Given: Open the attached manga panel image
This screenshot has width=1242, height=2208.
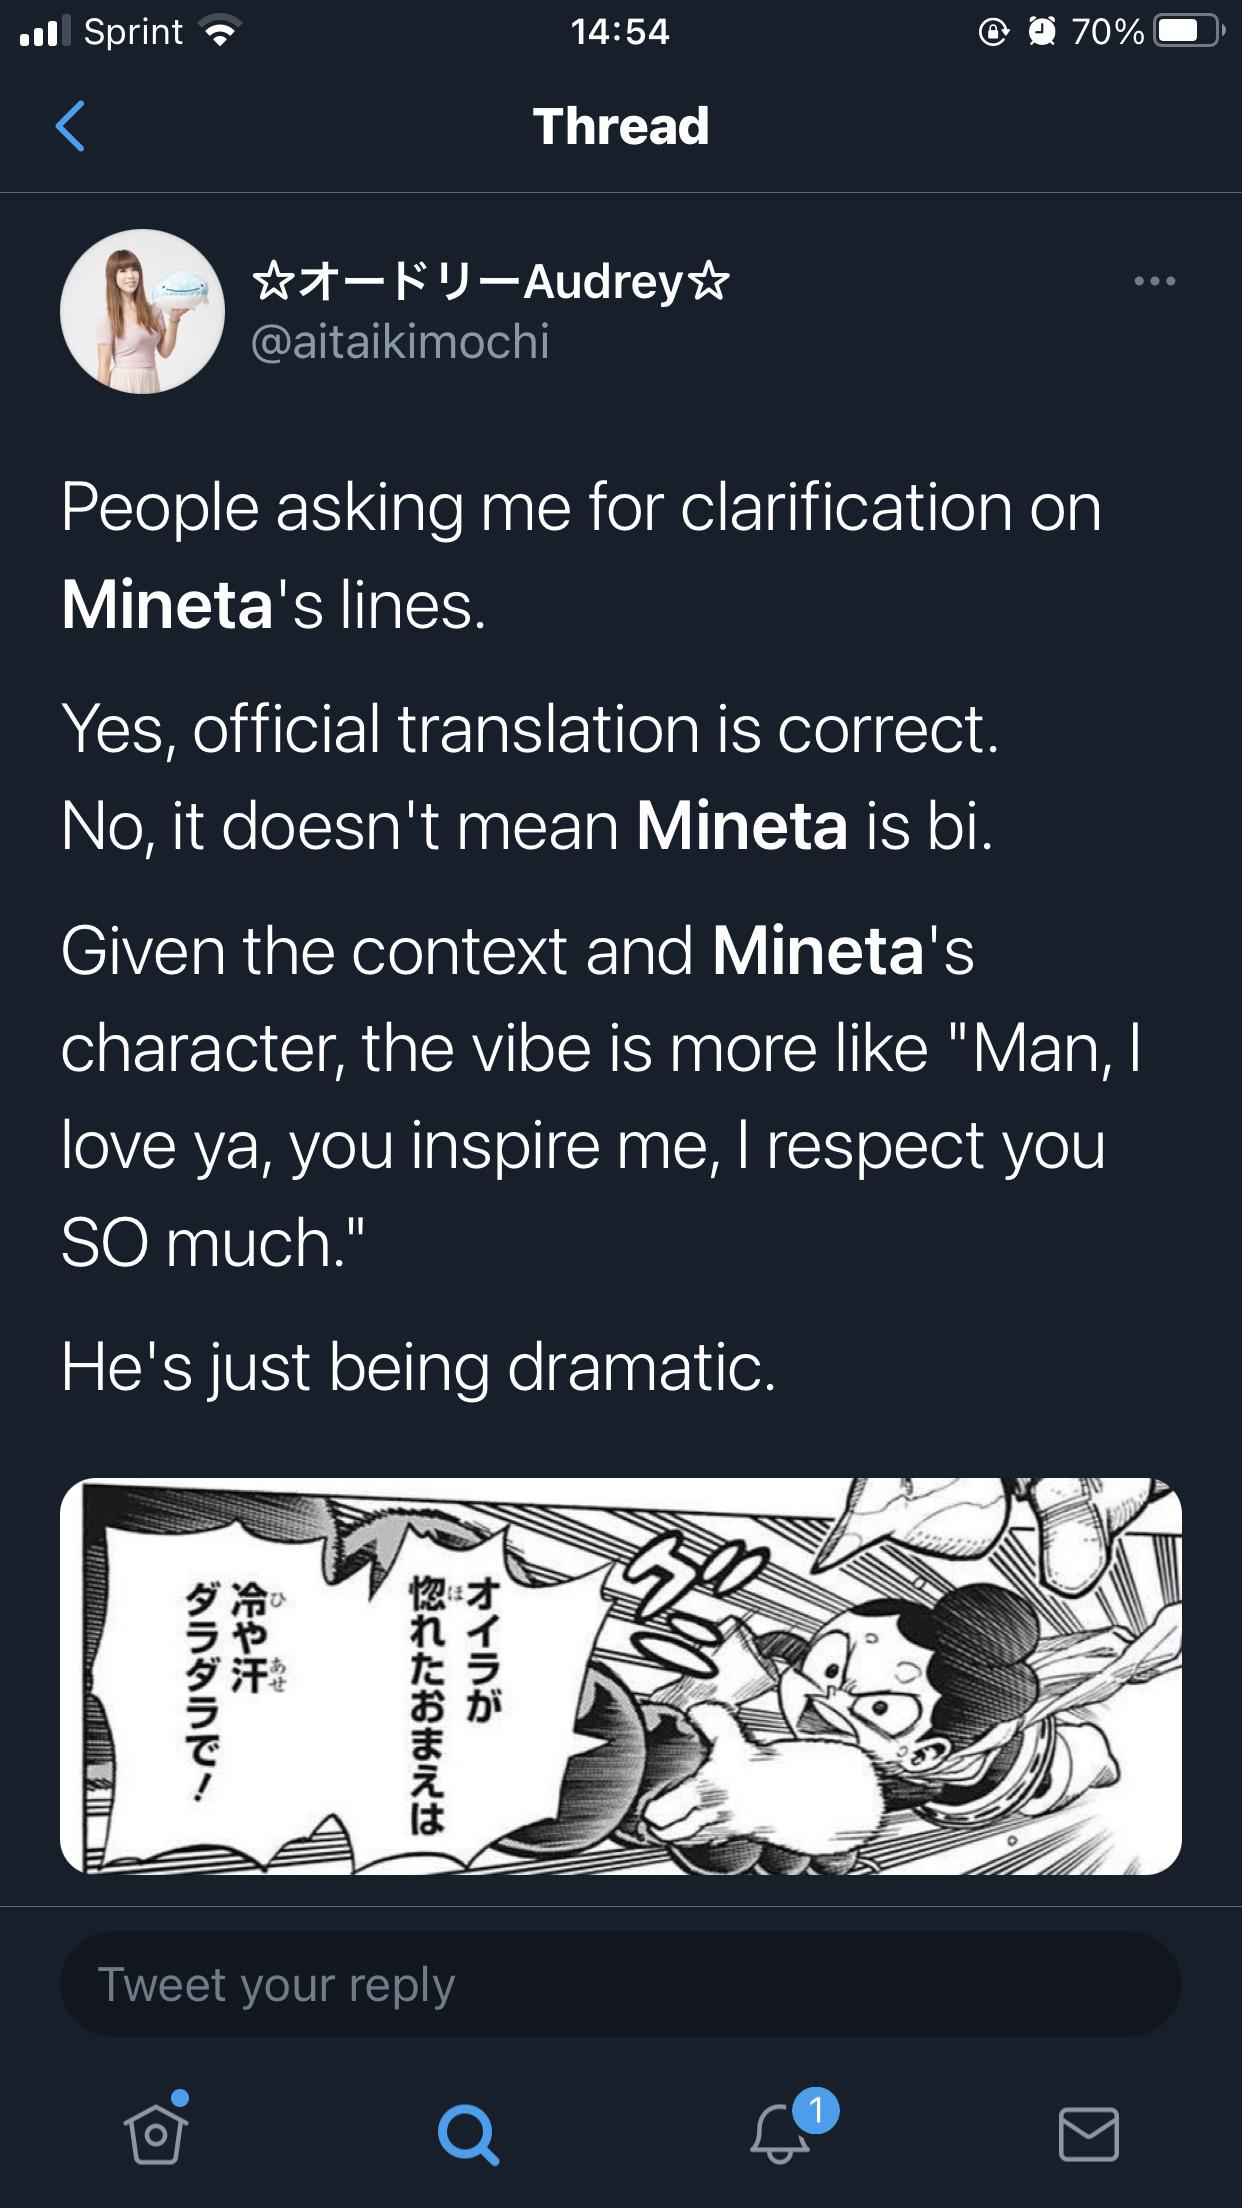Looking at the screenshot, I should pos(620,1676).
